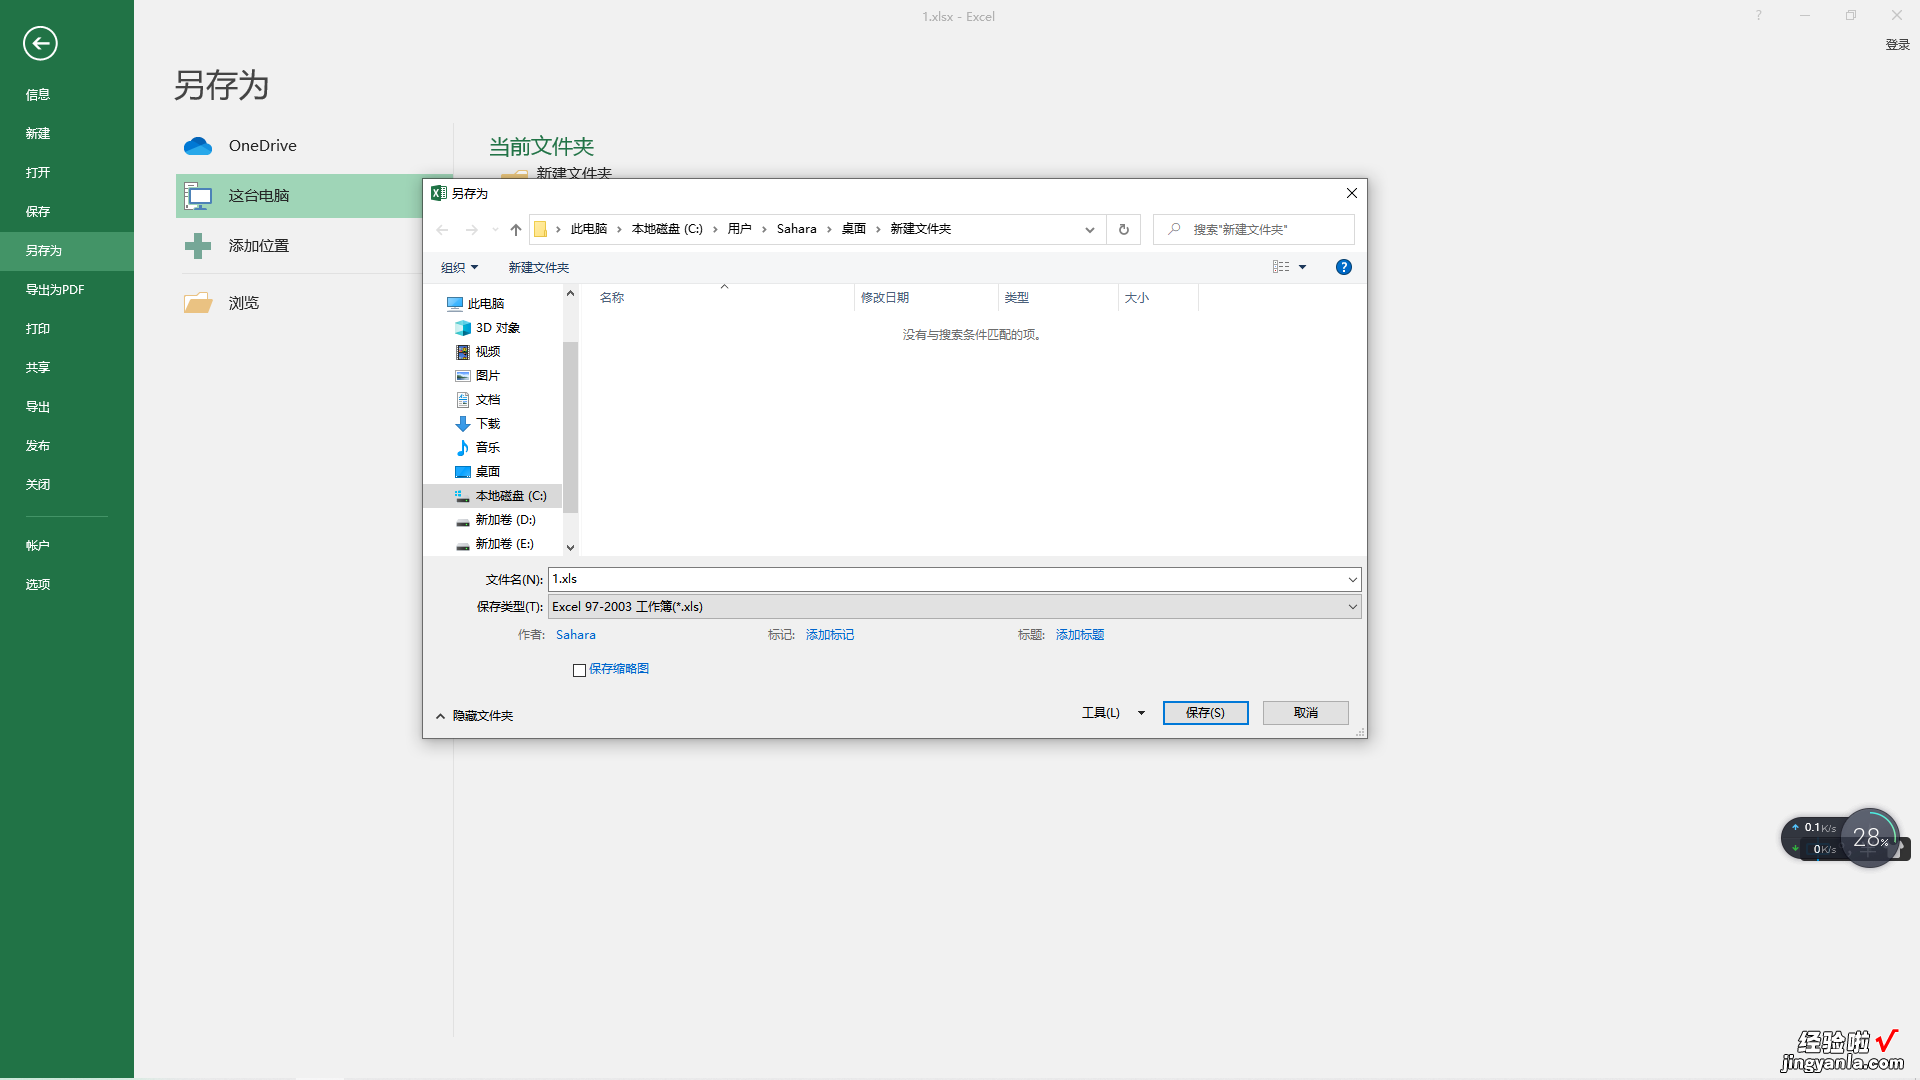Click the search magnifier icon
The width and height of the screenshot is (1920, 1080).
(x=1175, y=229)
